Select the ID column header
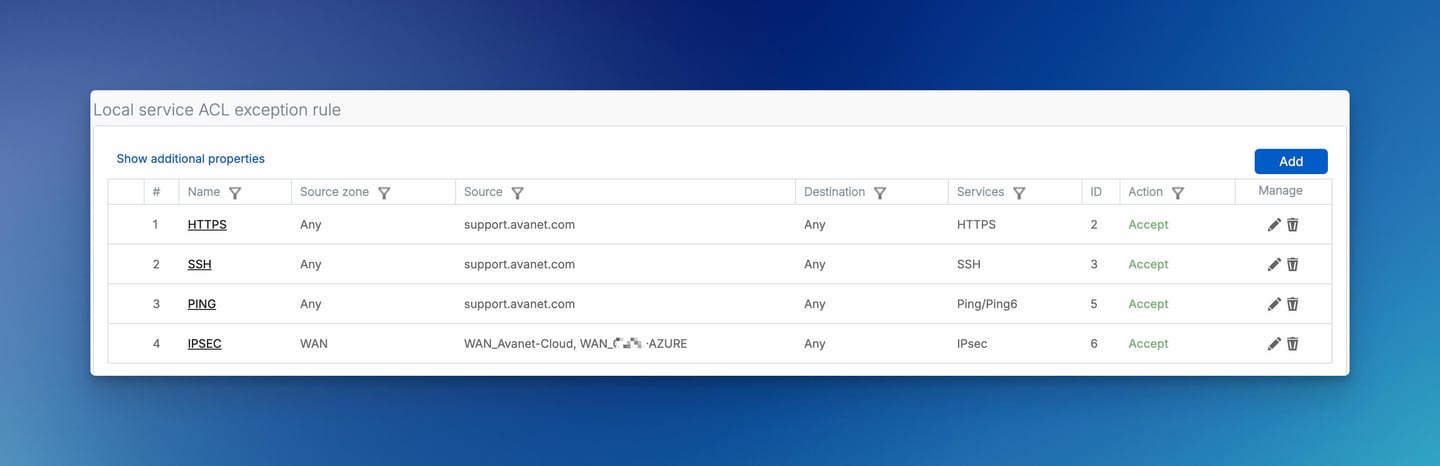1440x466 pixels. coord(1096,192)
